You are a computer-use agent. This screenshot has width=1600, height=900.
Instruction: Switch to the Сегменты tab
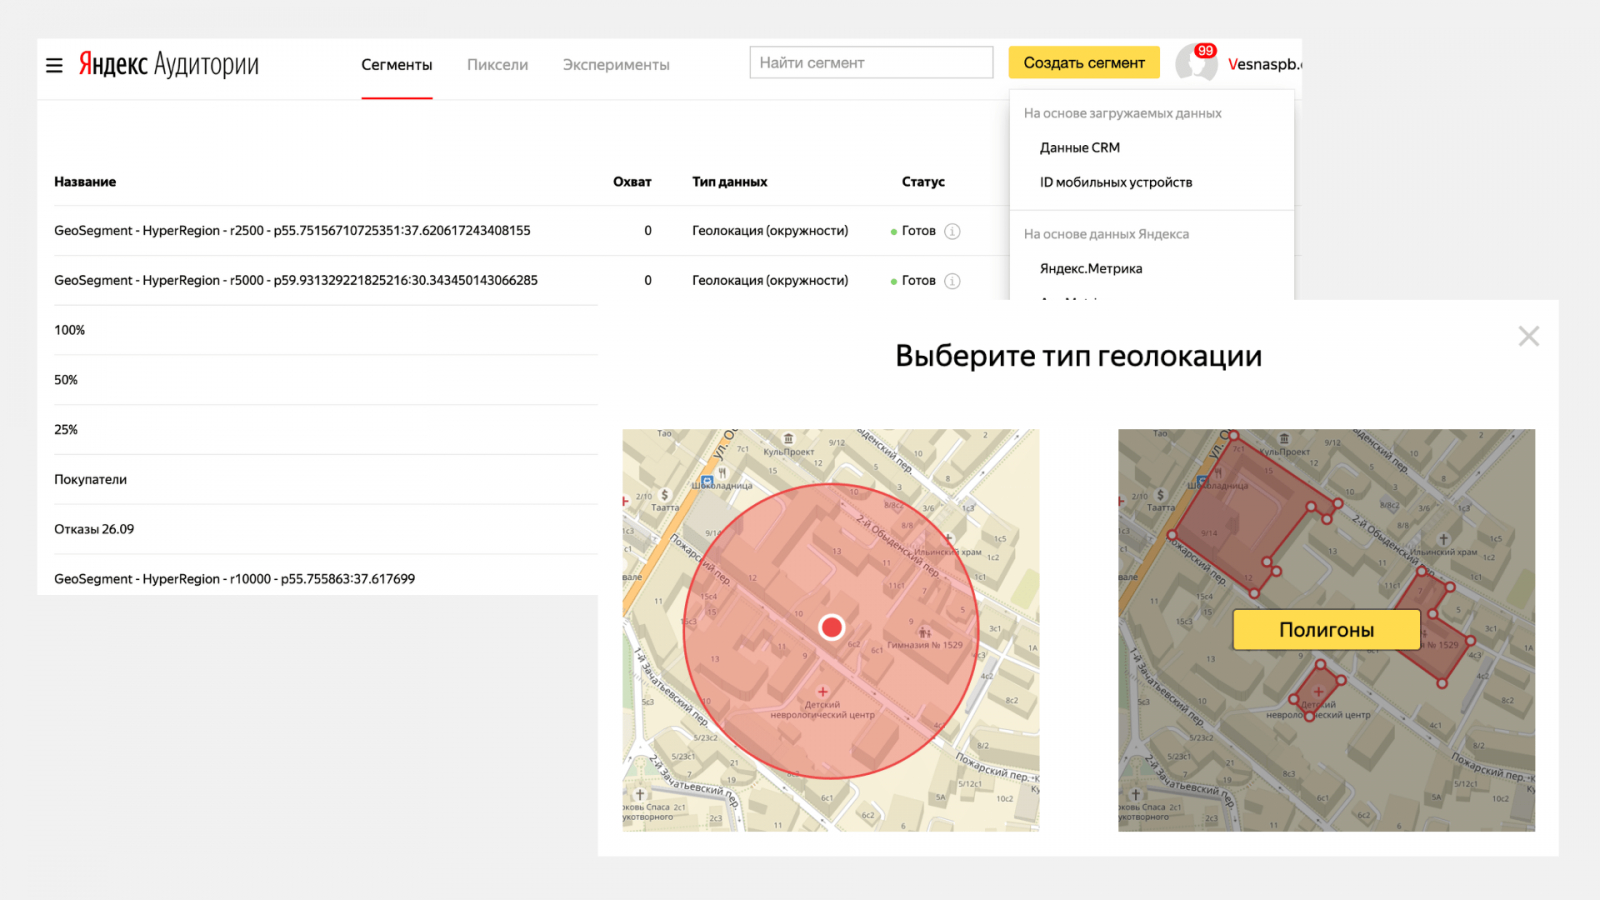396,65
